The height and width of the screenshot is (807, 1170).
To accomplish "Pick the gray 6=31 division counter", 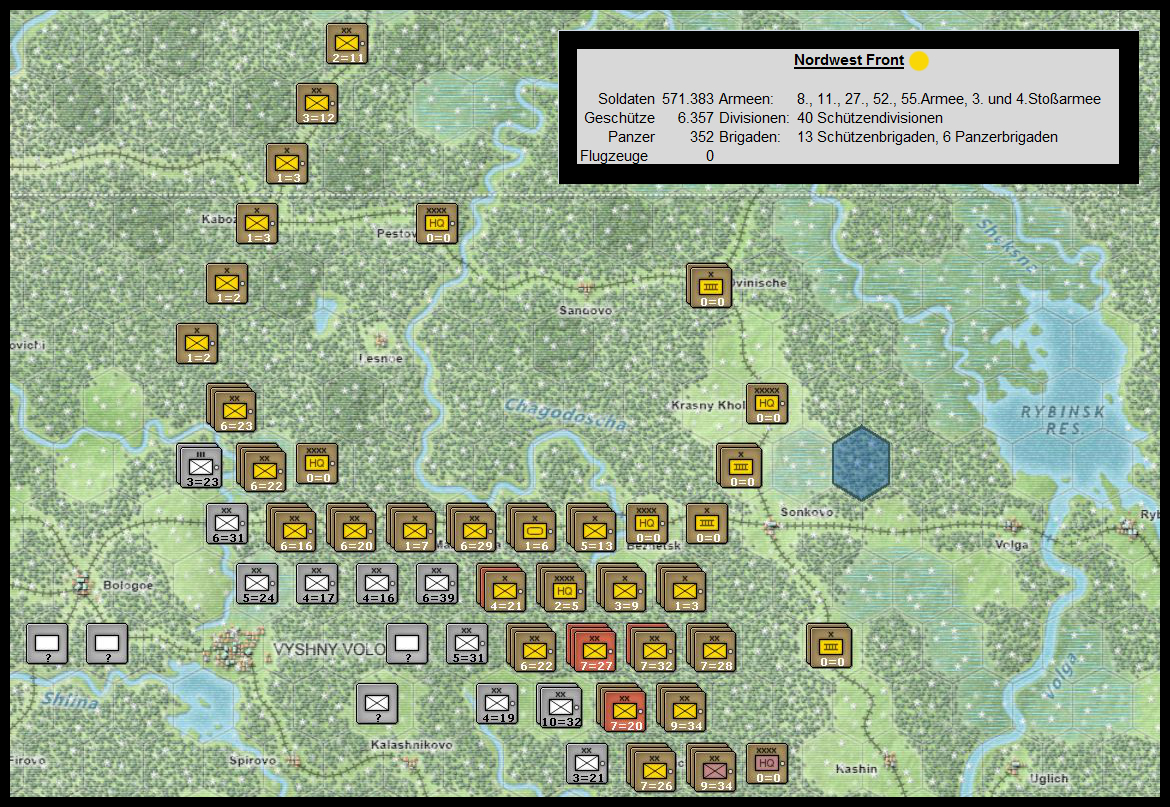I will (x=228, y=524).
